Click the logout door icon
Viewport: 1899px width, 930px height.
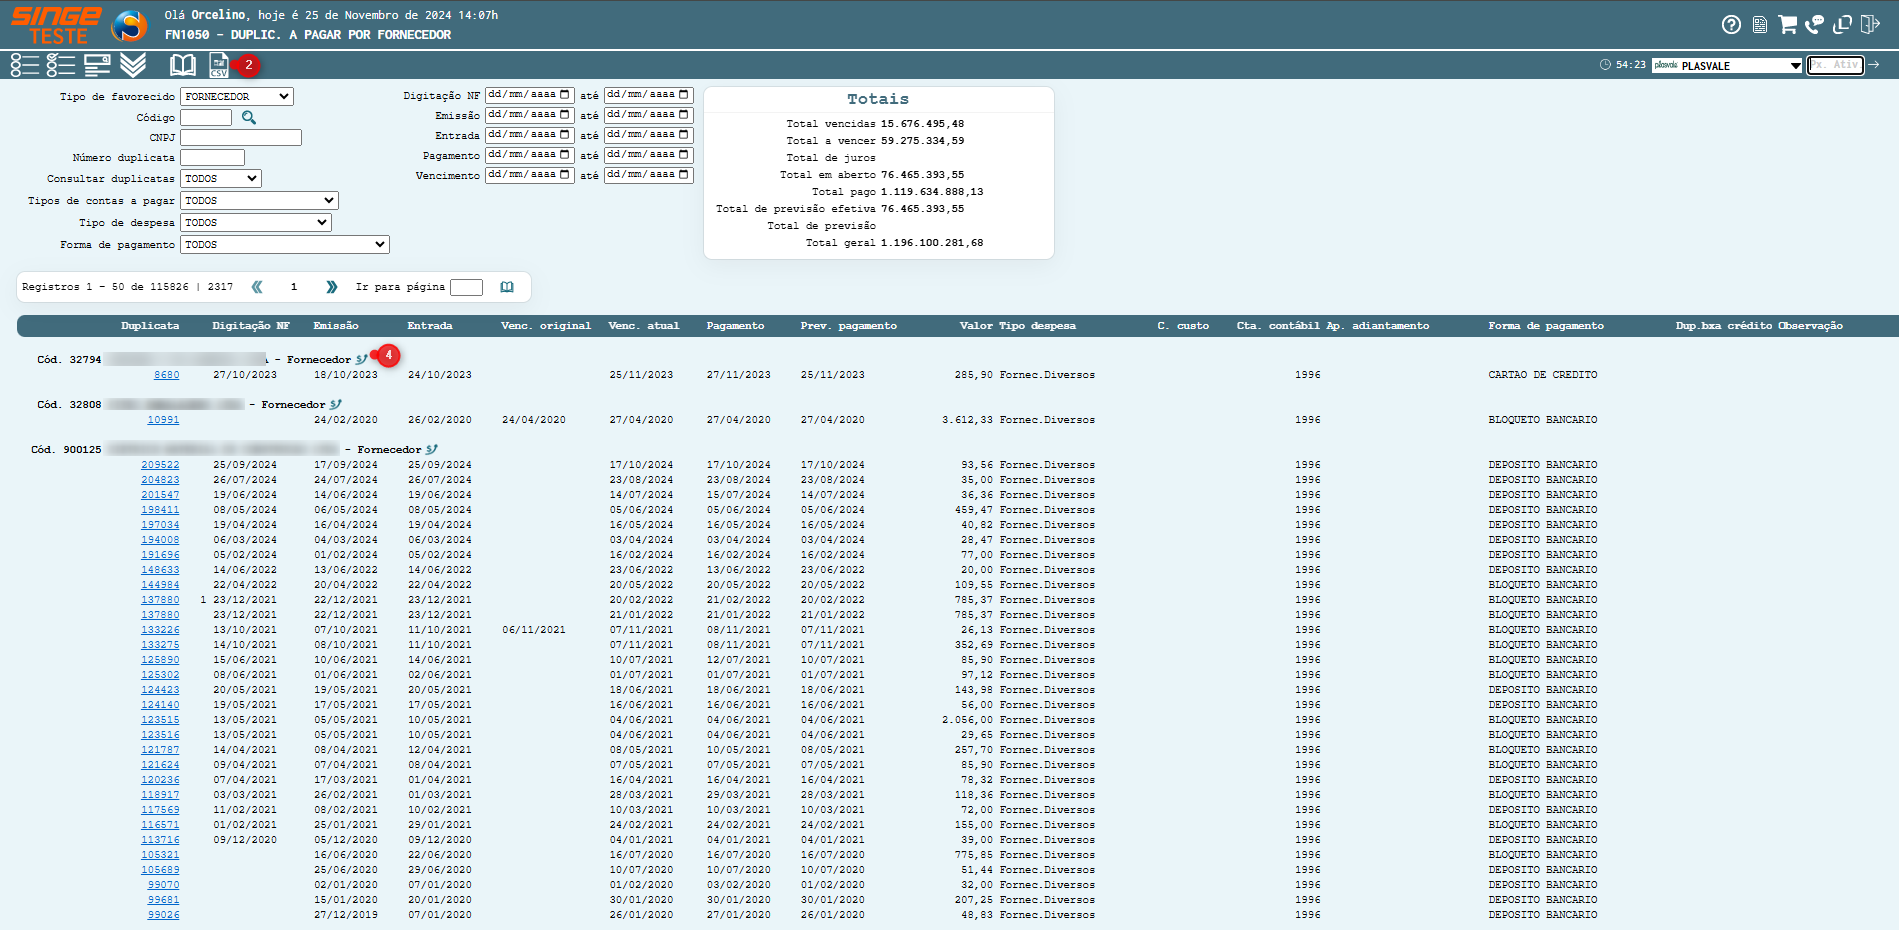coord(1869,25)
